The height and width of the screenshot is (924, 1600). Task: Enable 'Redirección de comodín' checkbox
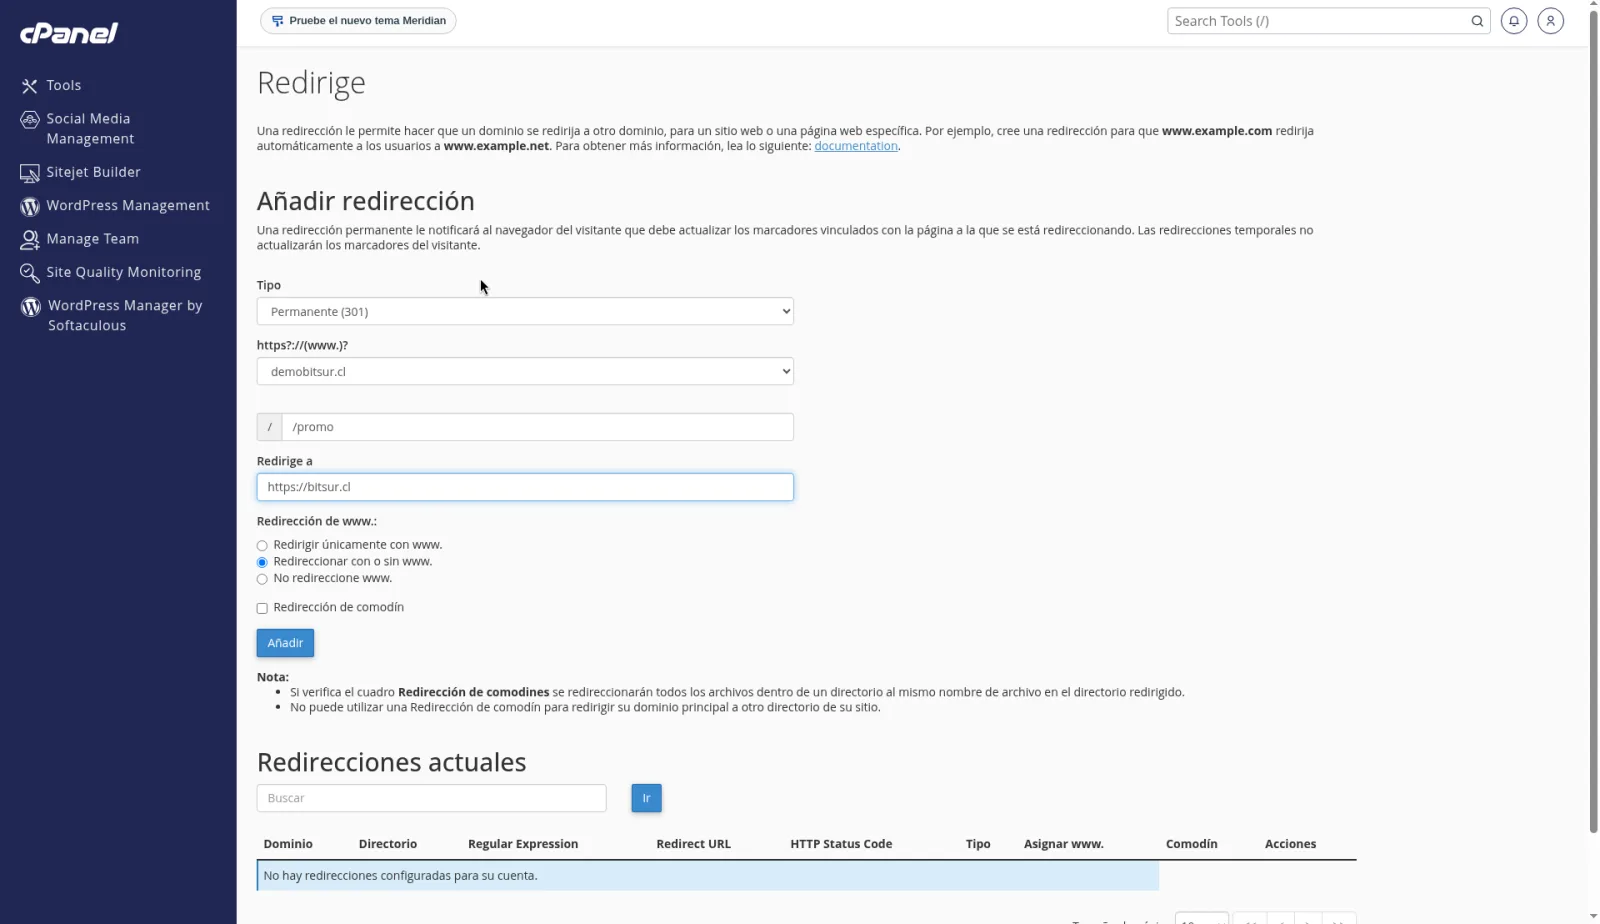pos(262,609)
